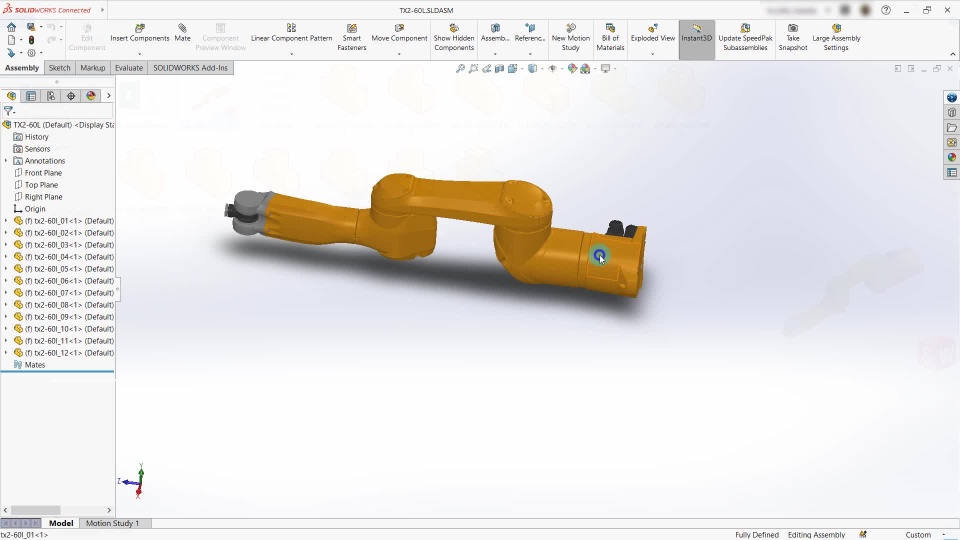Select tx2-60l_03<1> component
960x540 pixels.
point(64,244)
